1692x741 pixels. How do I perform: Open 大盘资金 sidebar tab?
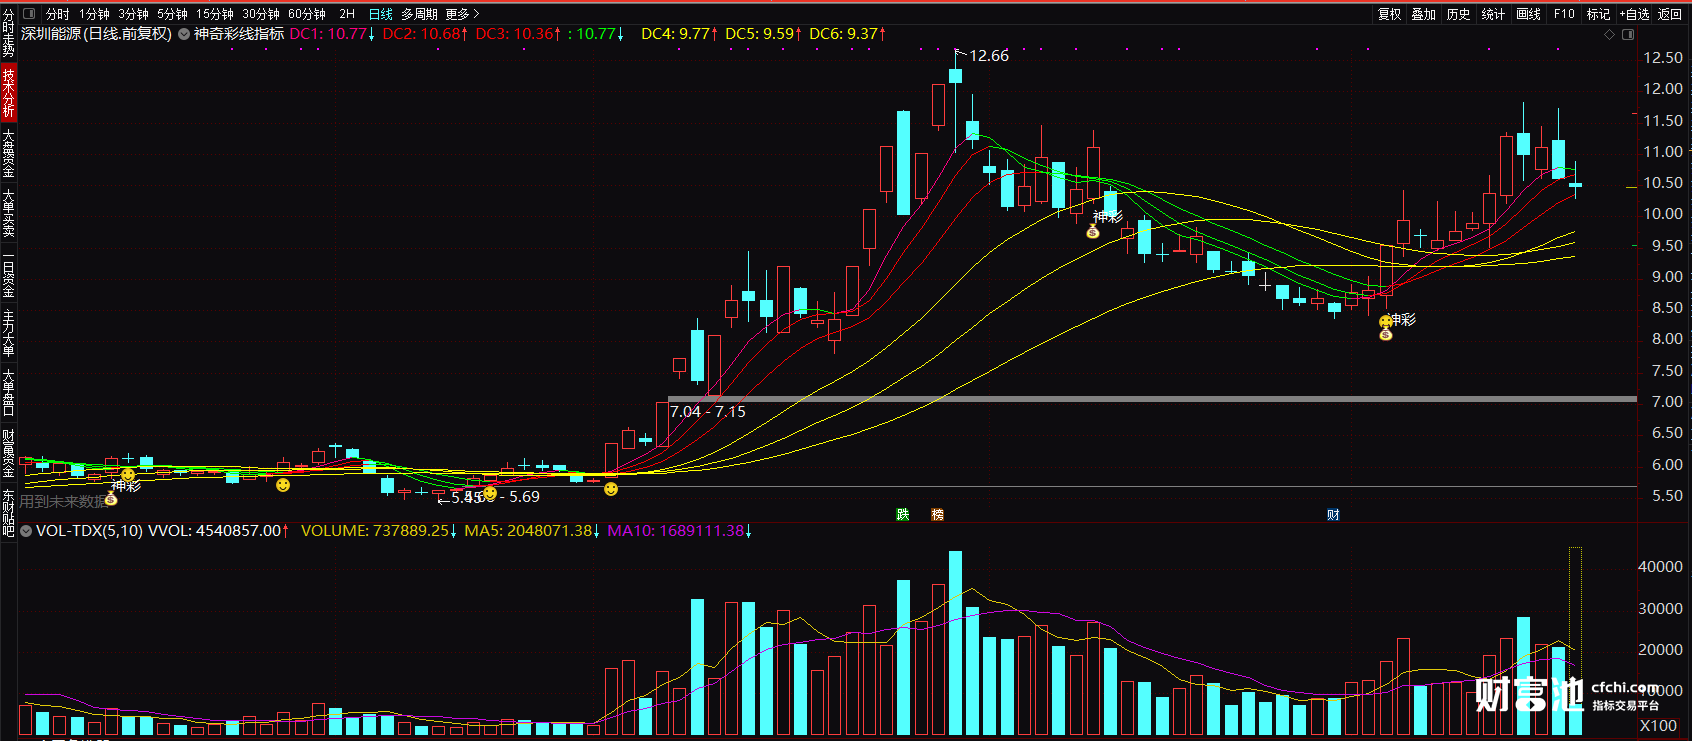(8, 153)
